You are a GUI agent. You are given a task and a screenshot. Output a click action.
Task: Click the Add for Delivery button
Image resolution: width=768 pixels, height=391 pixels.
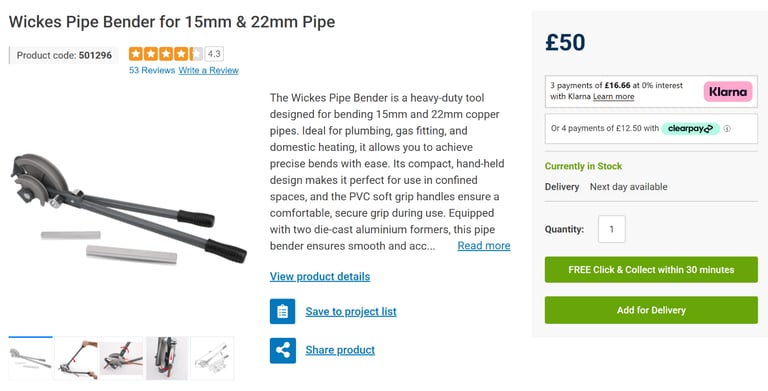click(x=651, y=310)
